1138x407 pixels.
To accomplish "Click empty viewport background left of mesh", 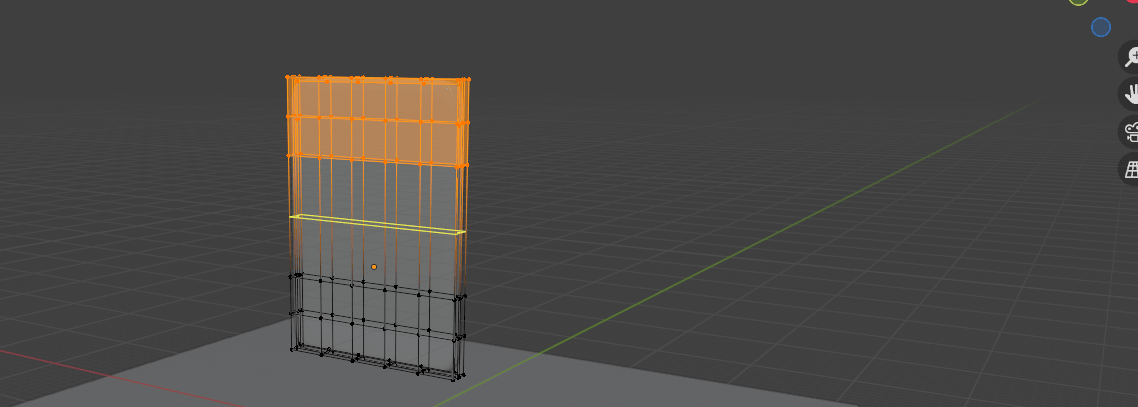I will click(x=150, y=200).
